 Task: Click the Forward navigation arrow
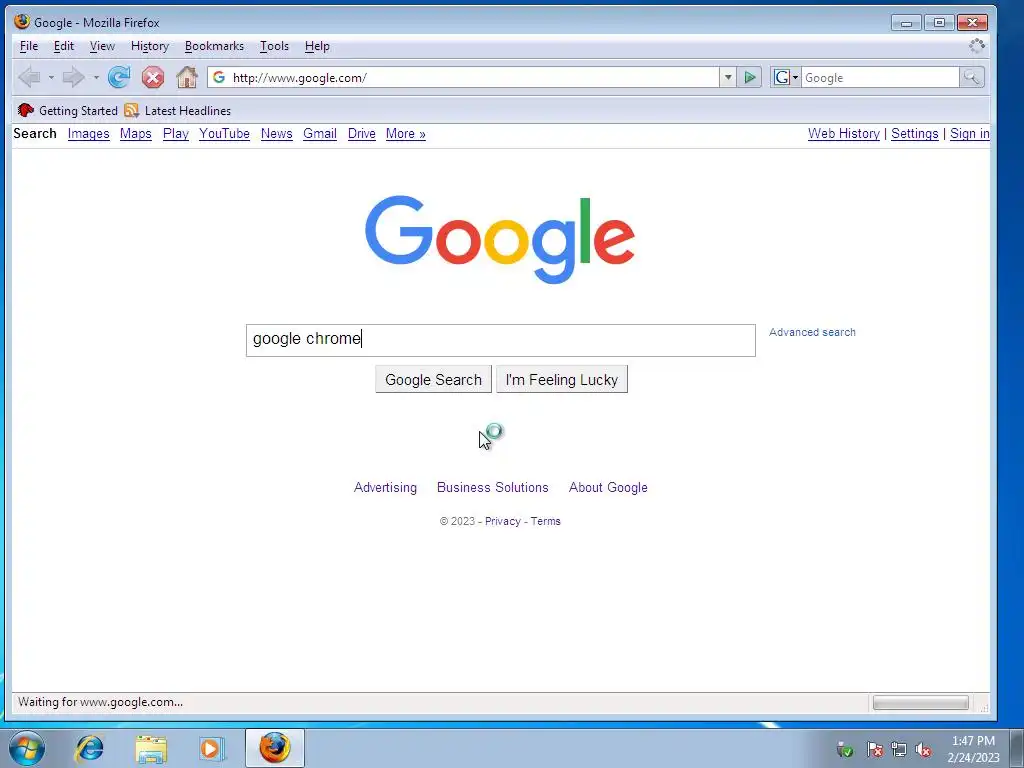72,78
